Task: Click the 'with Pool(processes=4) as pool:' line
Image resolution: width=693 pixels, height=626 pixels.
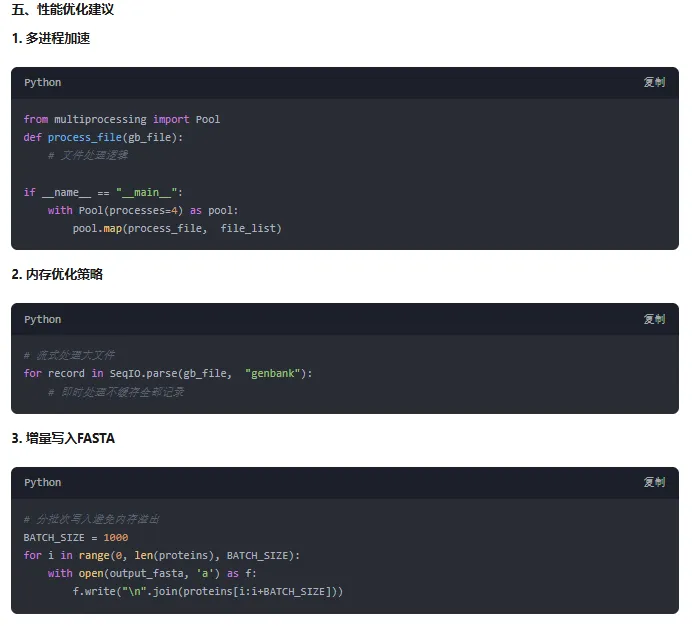Action: click(143, 210)
